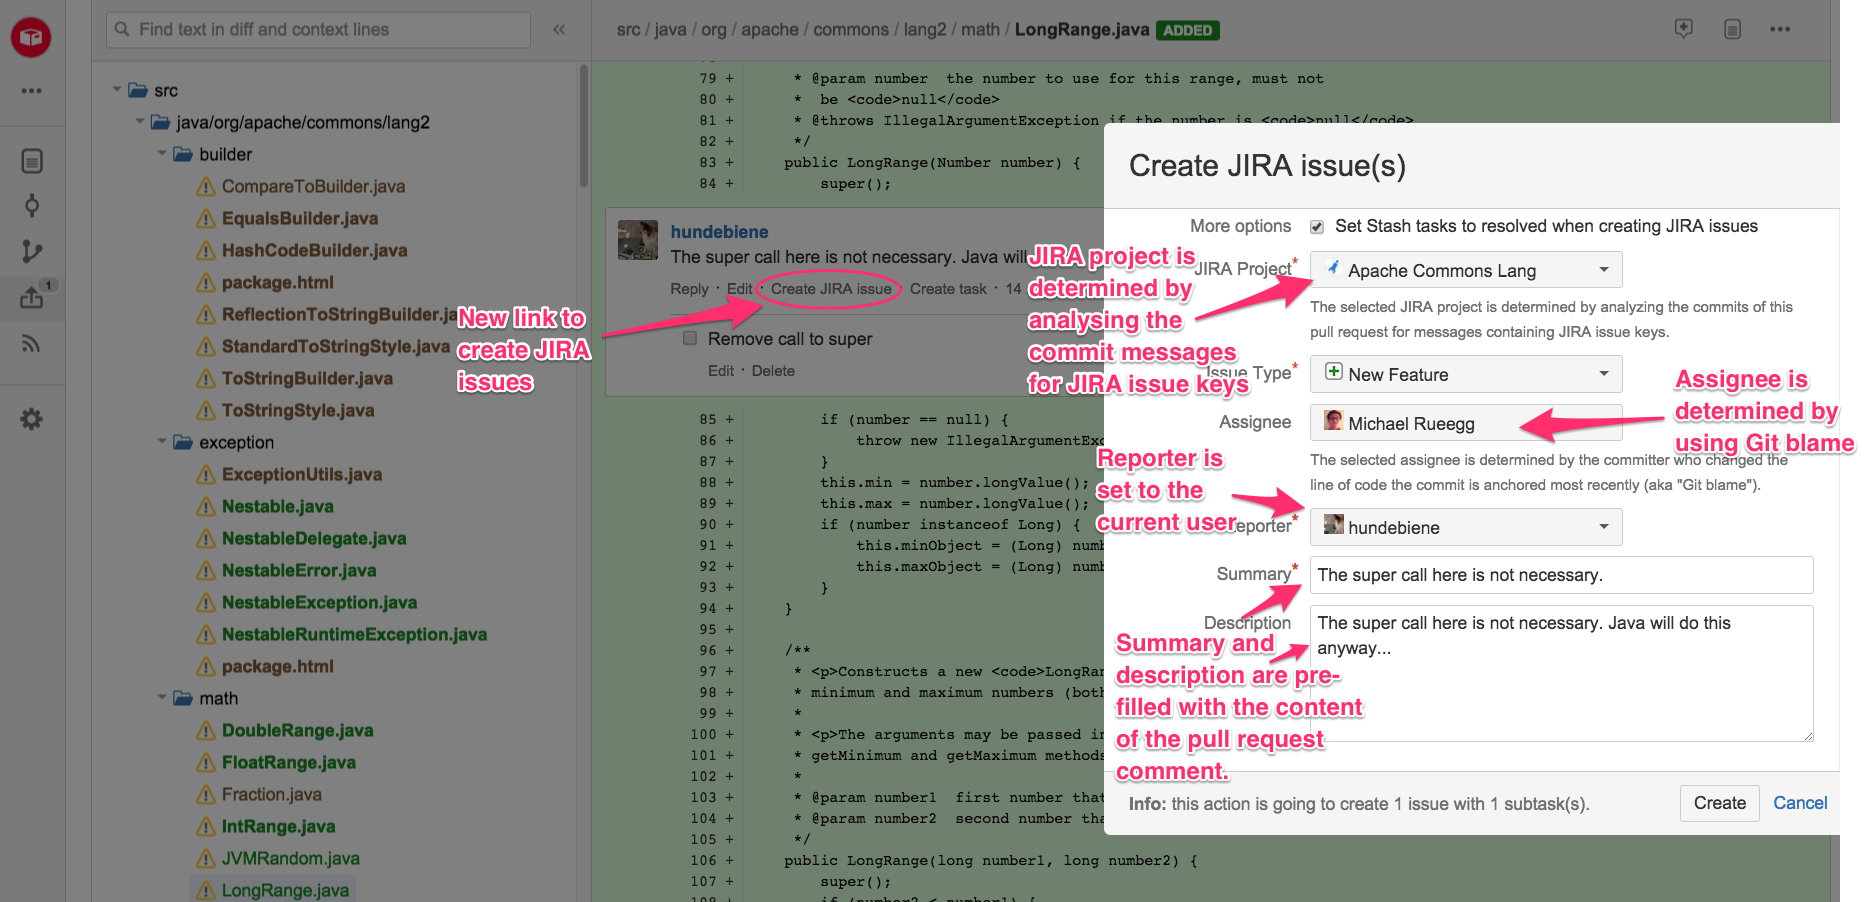Click the file tree scrollbar
The width and height of the screenshot is (1866, 902).
[x=584, y=126]
